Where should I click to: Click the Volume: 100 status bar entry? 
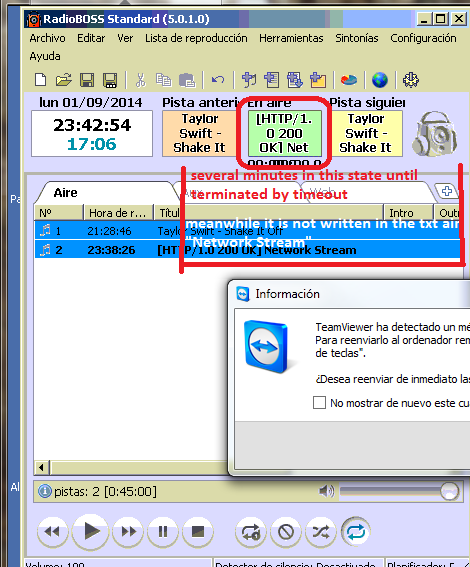[118, 563]
